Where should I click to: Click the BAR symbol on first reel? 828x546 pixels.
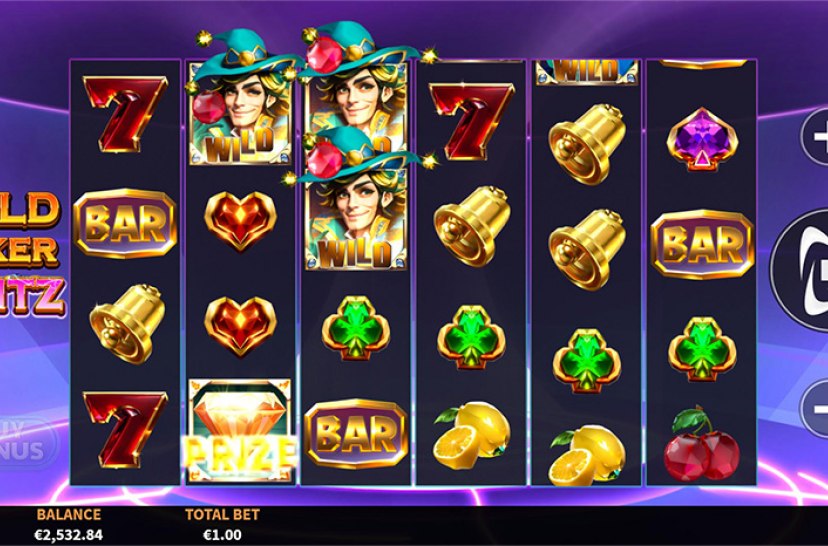[125, 223]
